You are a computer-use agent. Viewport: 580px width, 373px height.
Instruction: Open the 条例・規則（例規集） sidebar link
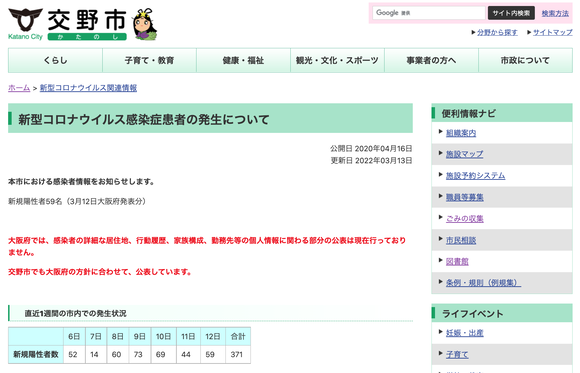483,283
